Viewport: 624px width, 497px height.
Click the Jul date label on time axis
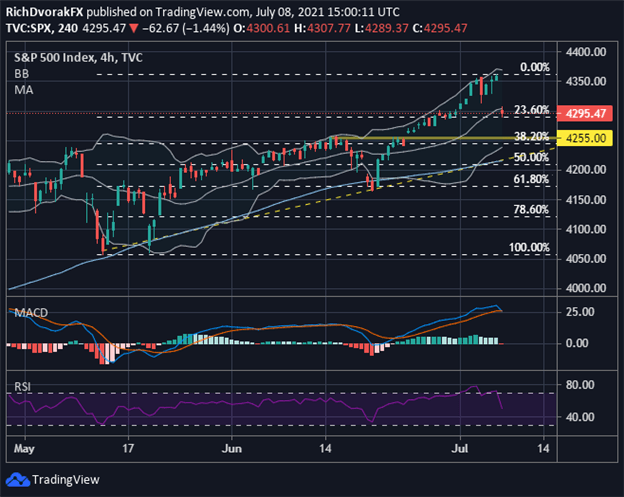[x=460, y=448]
